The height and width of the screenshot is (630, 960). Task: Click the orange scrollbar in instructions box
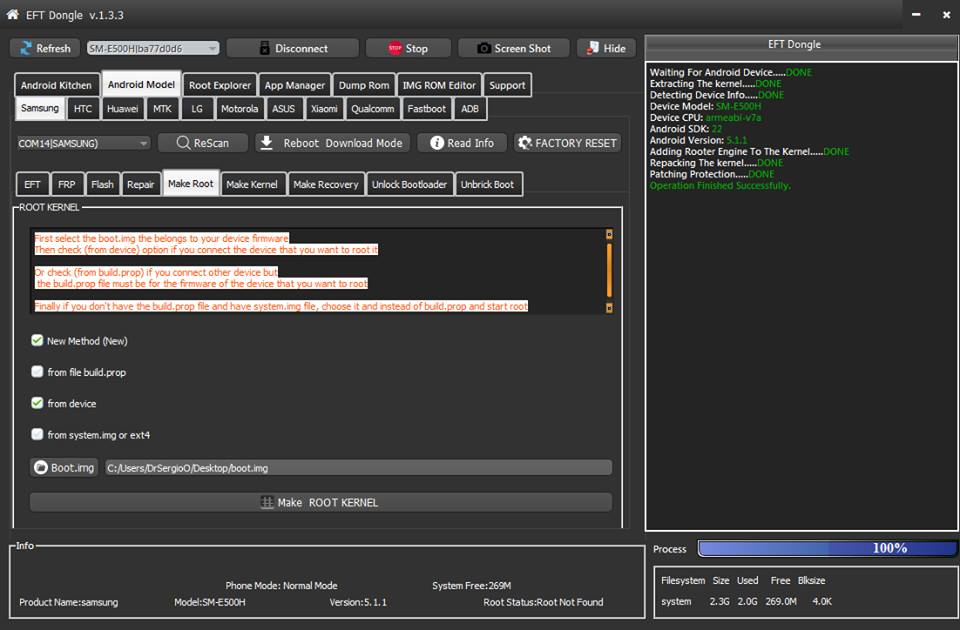click(x=609, y=270)
